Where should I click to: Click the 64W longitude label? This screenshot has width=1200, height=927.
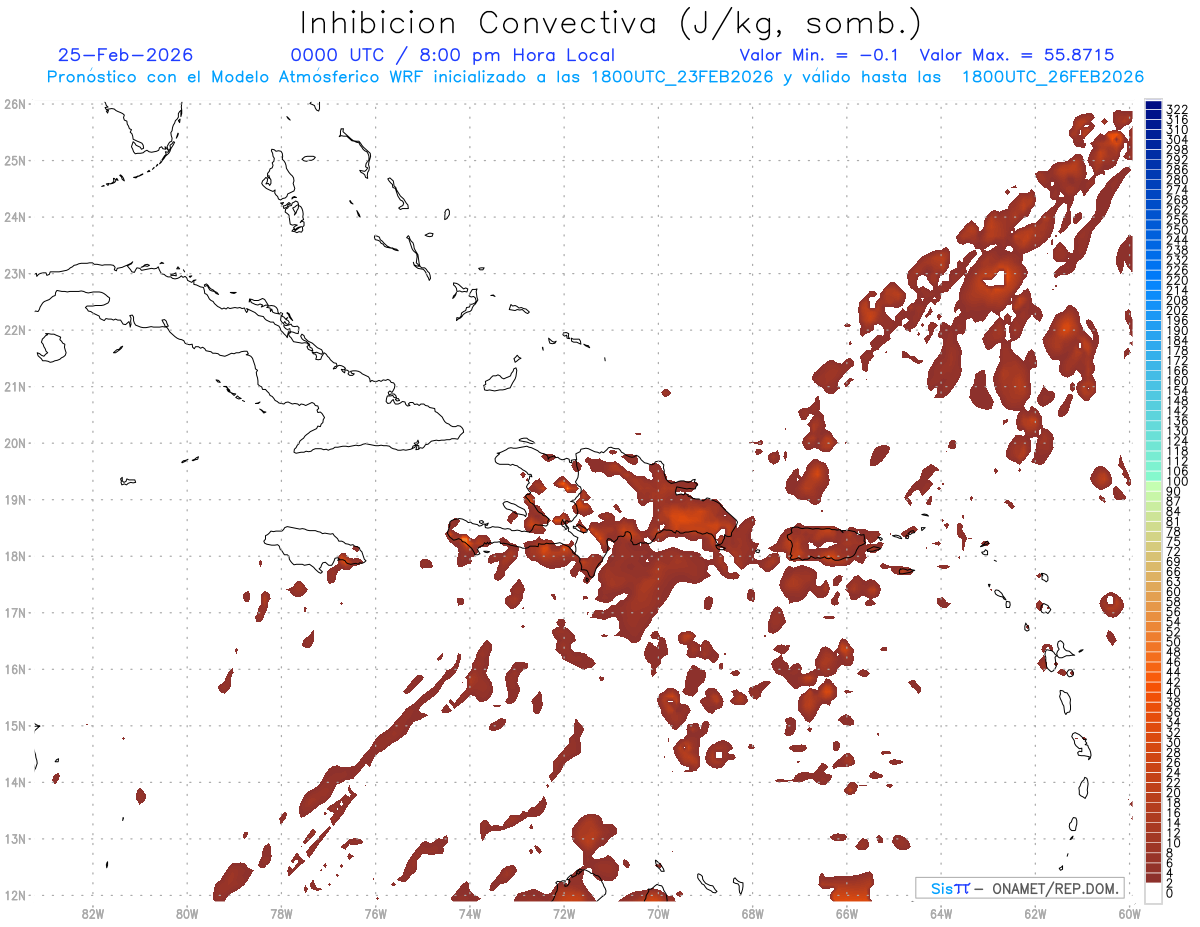click(x=941, y=913)
